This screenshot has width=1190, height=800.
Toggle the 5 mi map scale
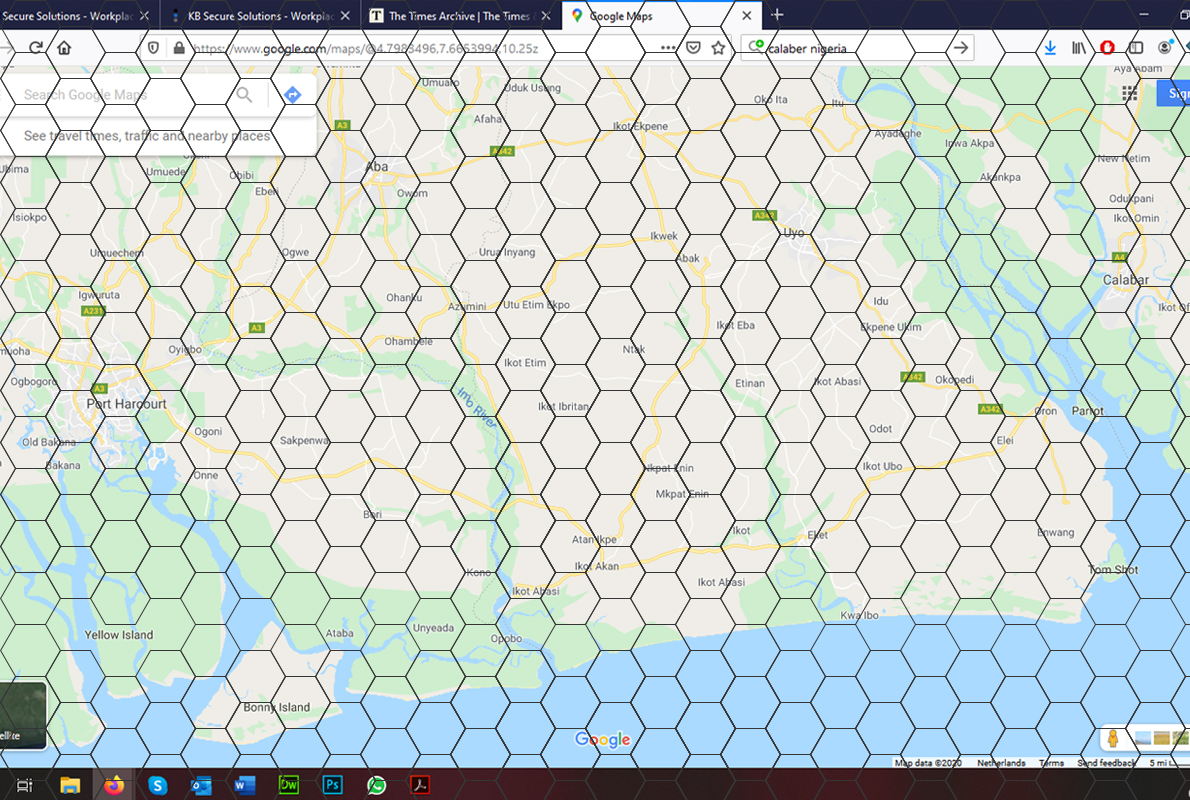[x=1169, y=763]
